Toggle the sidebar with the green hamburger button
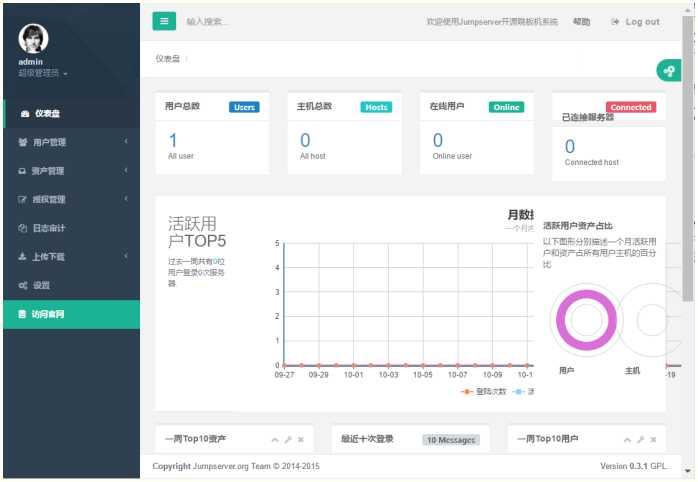 click(x=164, y=21)
